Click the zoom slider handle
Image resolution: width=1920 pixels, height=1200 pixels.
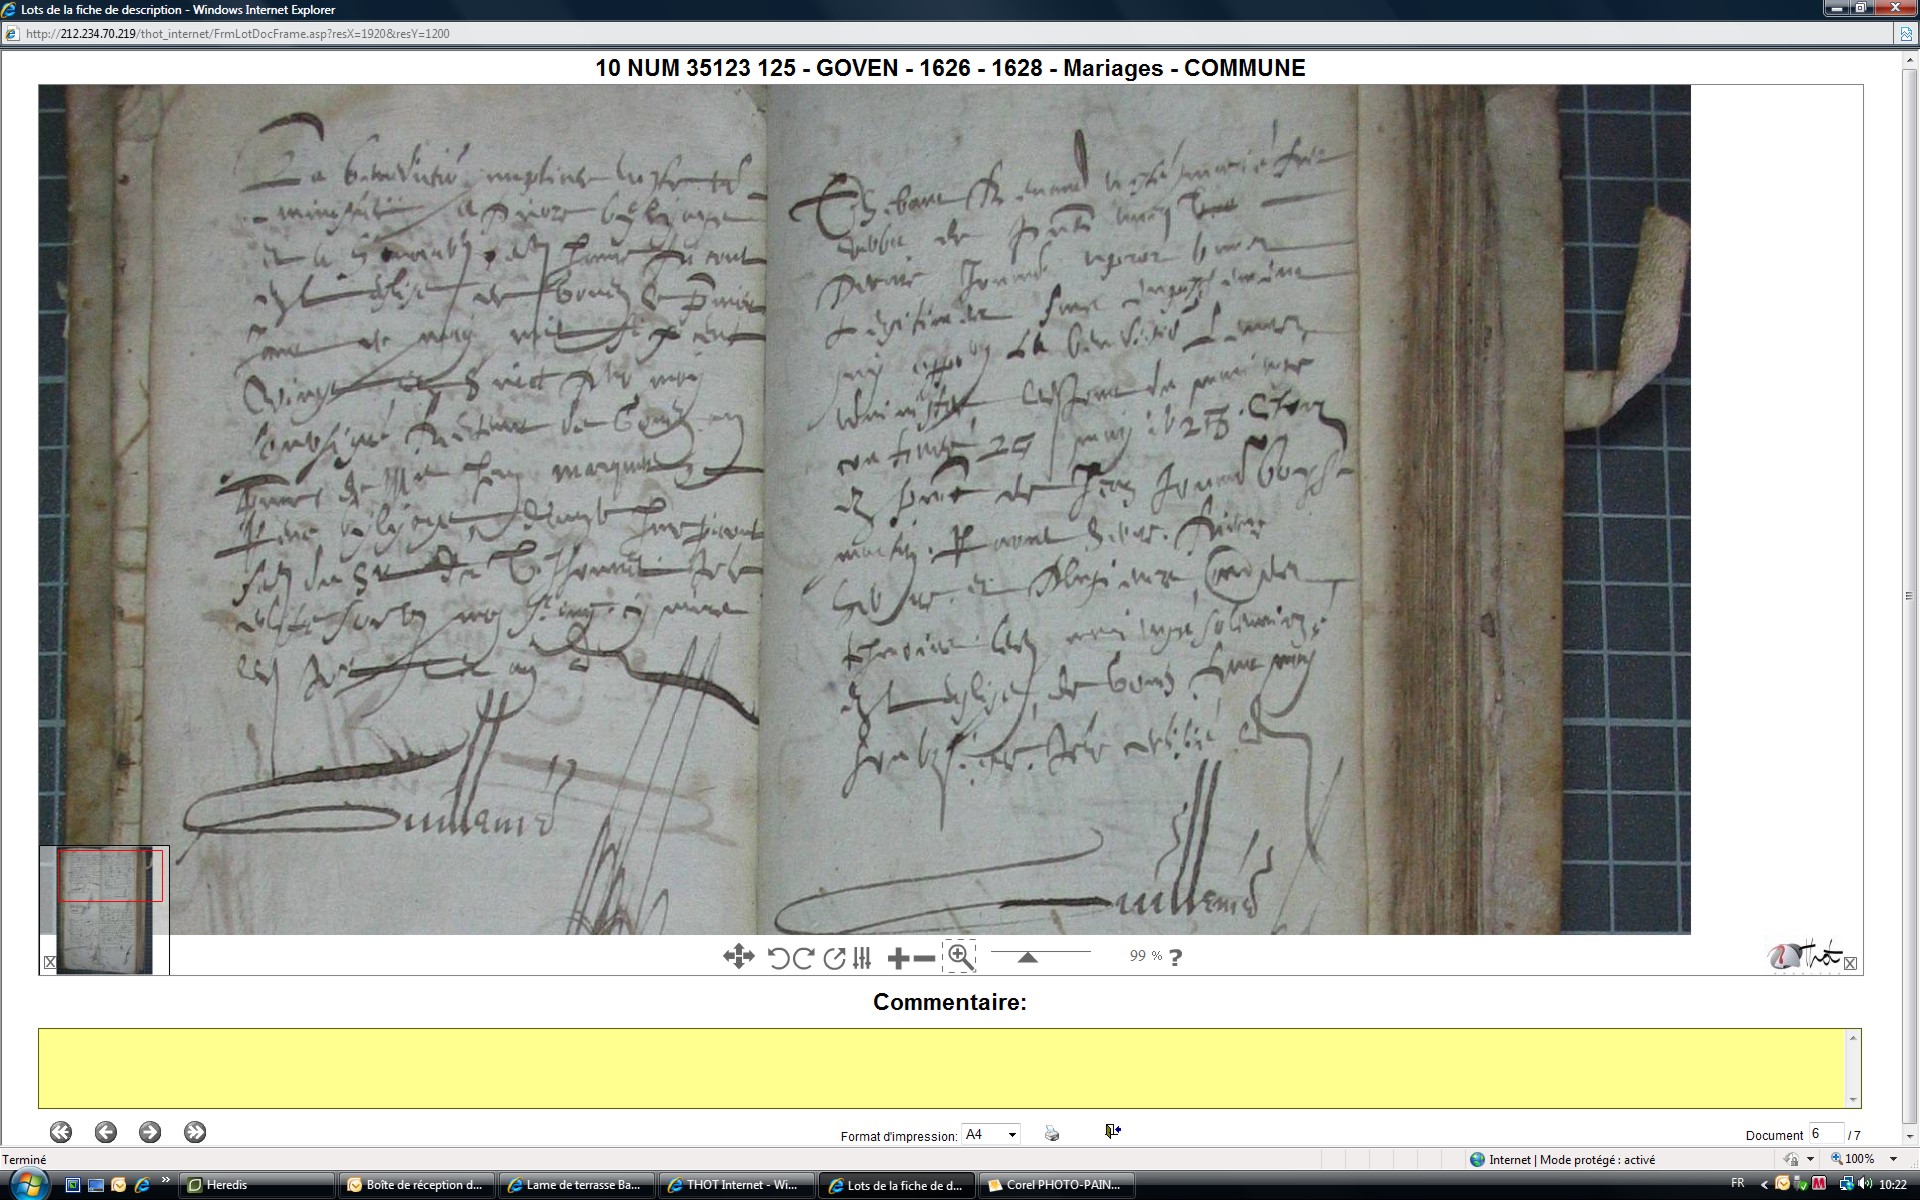pos(1027,957)
